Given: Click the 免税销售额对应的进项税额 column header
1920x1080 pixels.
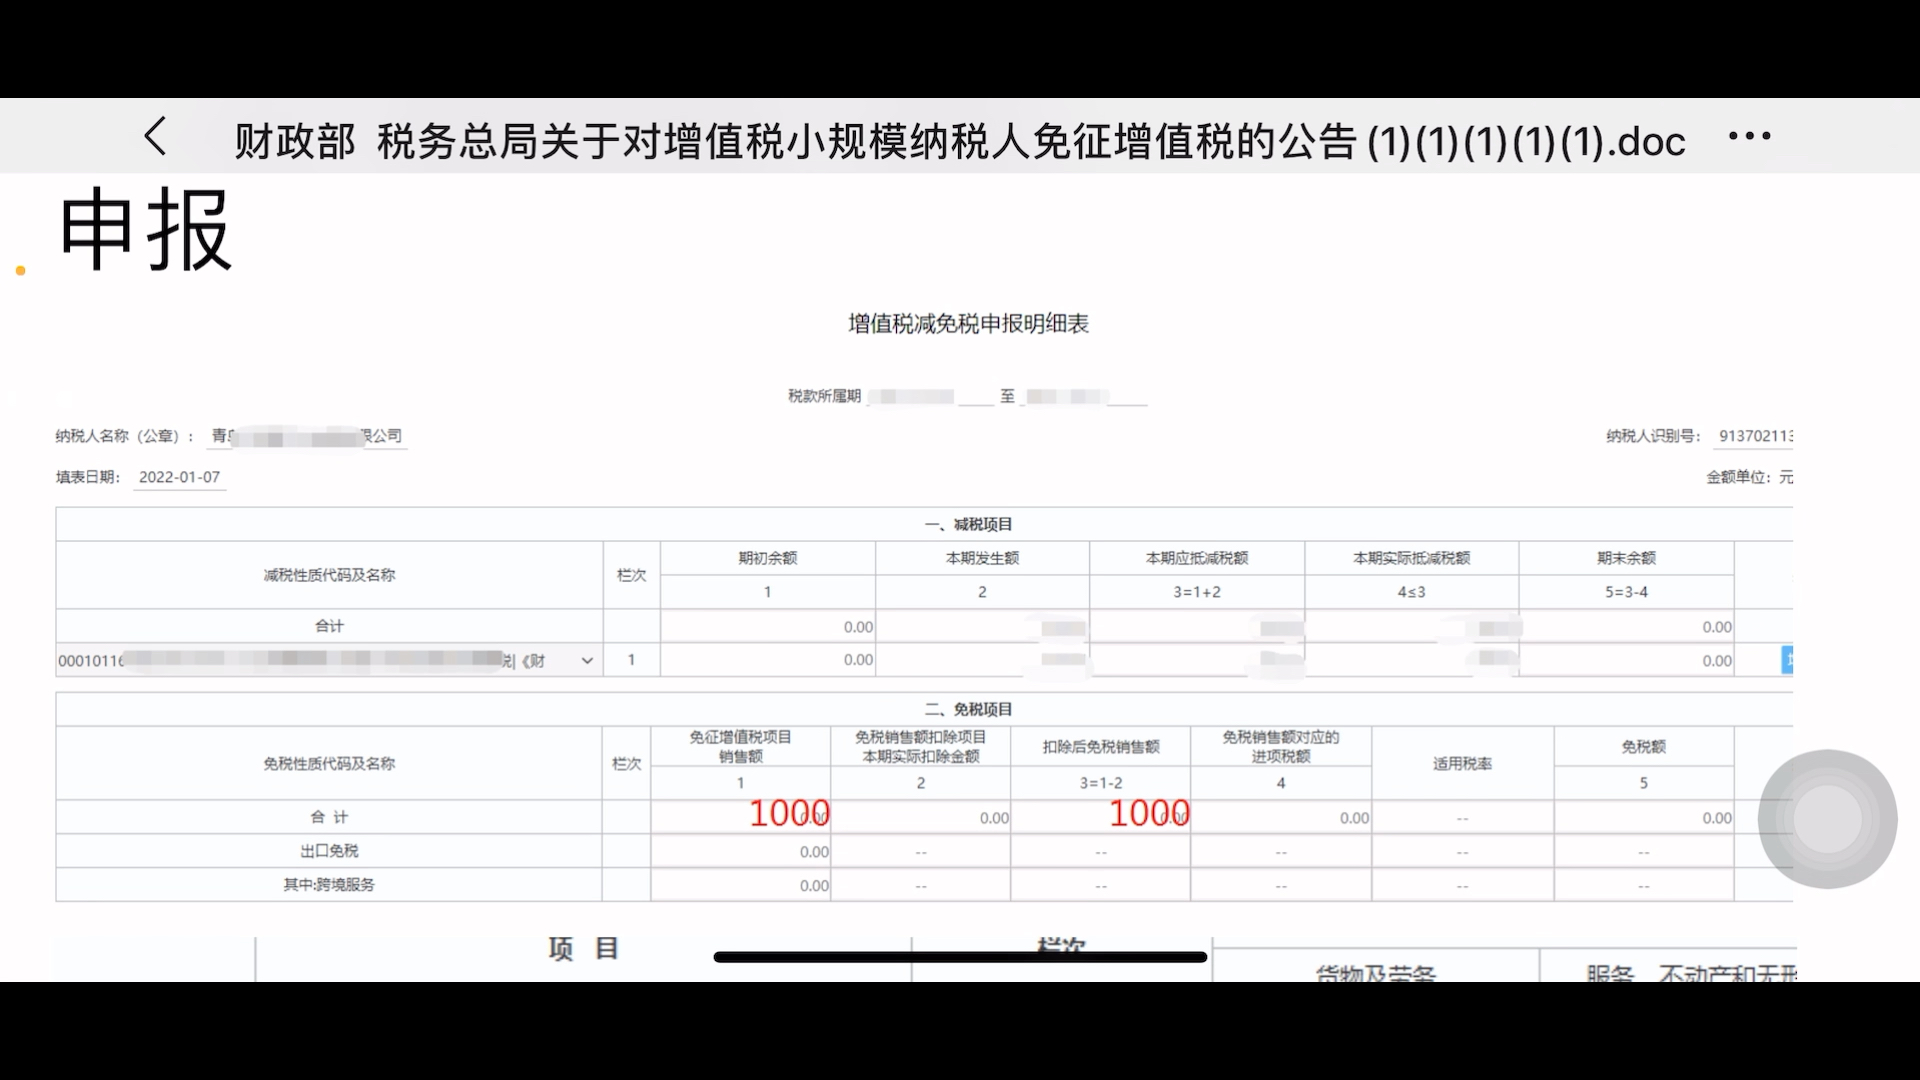Looking at the screenshot, I should pos(1280,747).
